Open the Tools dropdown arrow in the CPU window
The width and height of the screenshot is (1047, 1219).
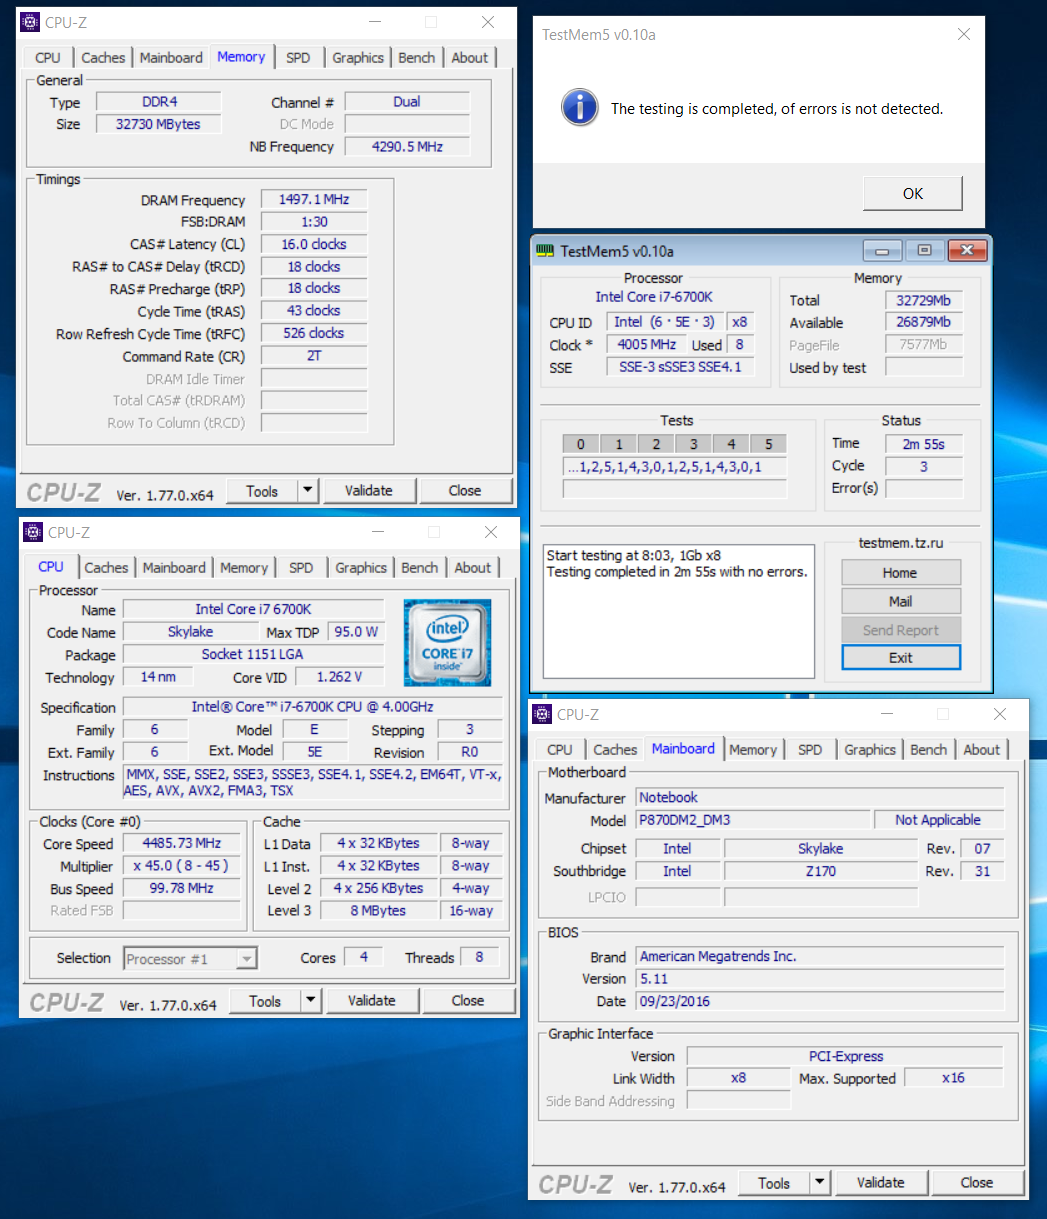pyautogui.click(x=311, y=1001)
